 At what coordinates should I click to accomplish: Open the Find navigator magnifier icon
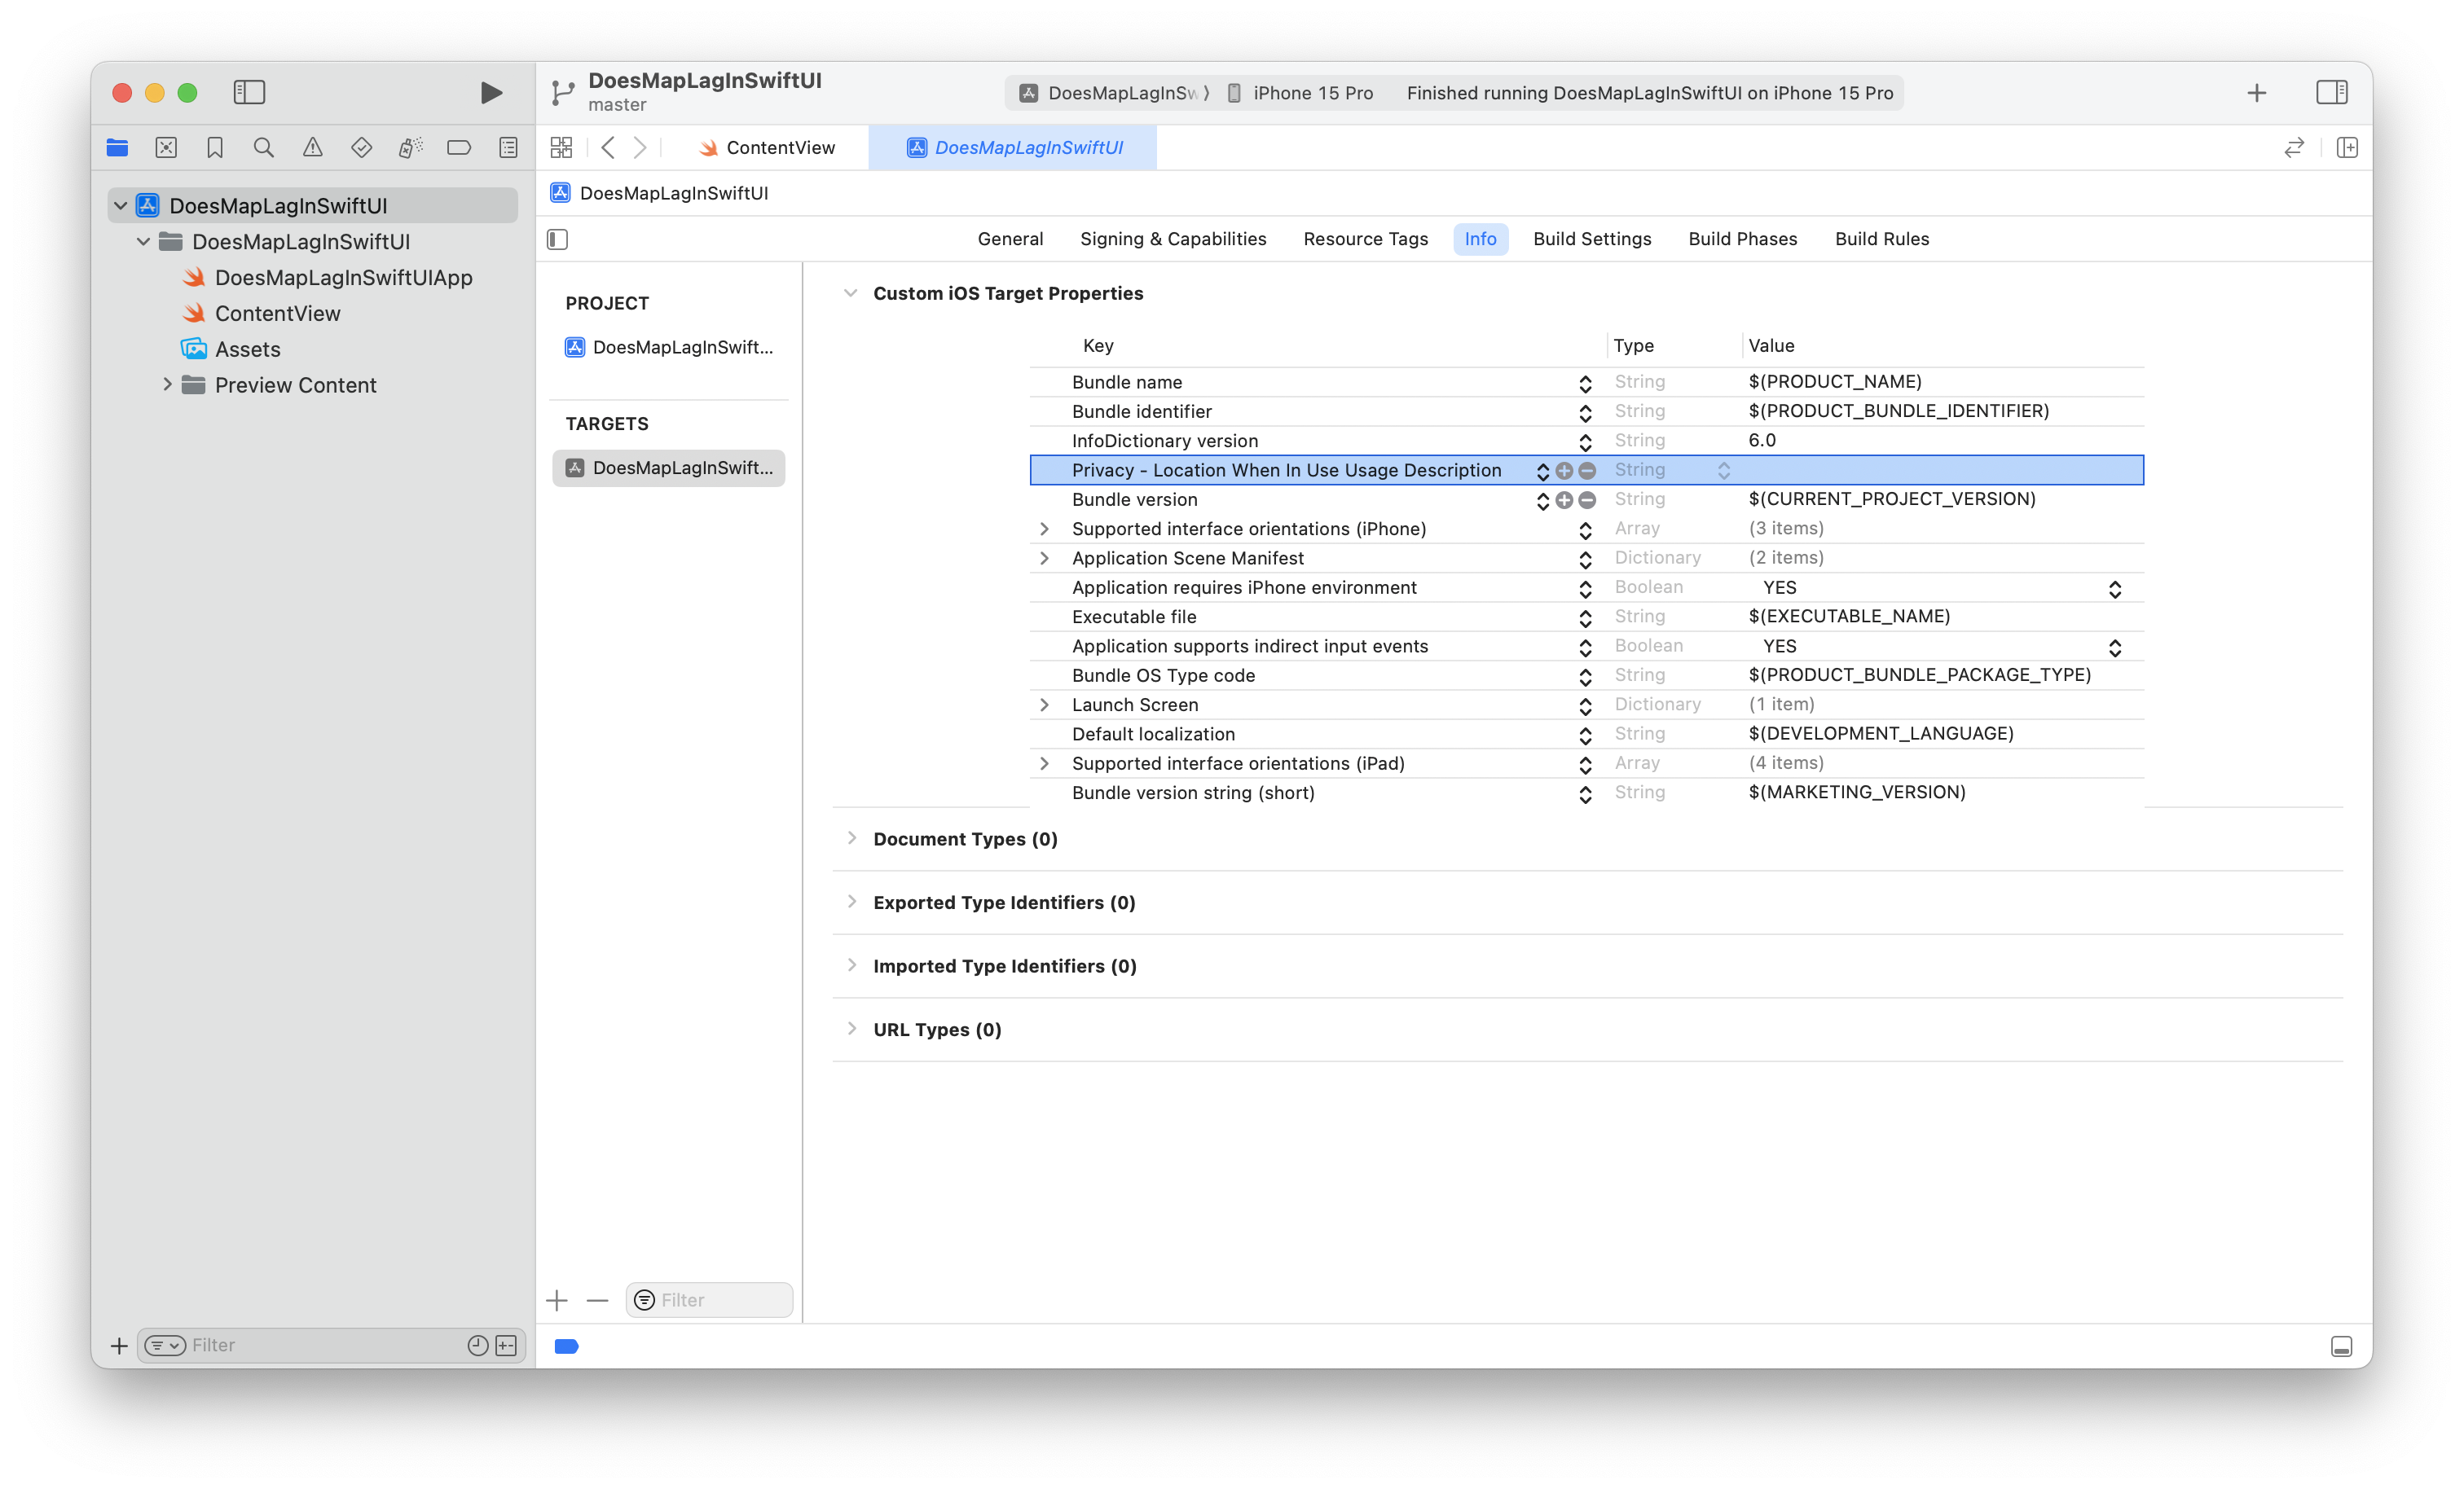[263, 148]
